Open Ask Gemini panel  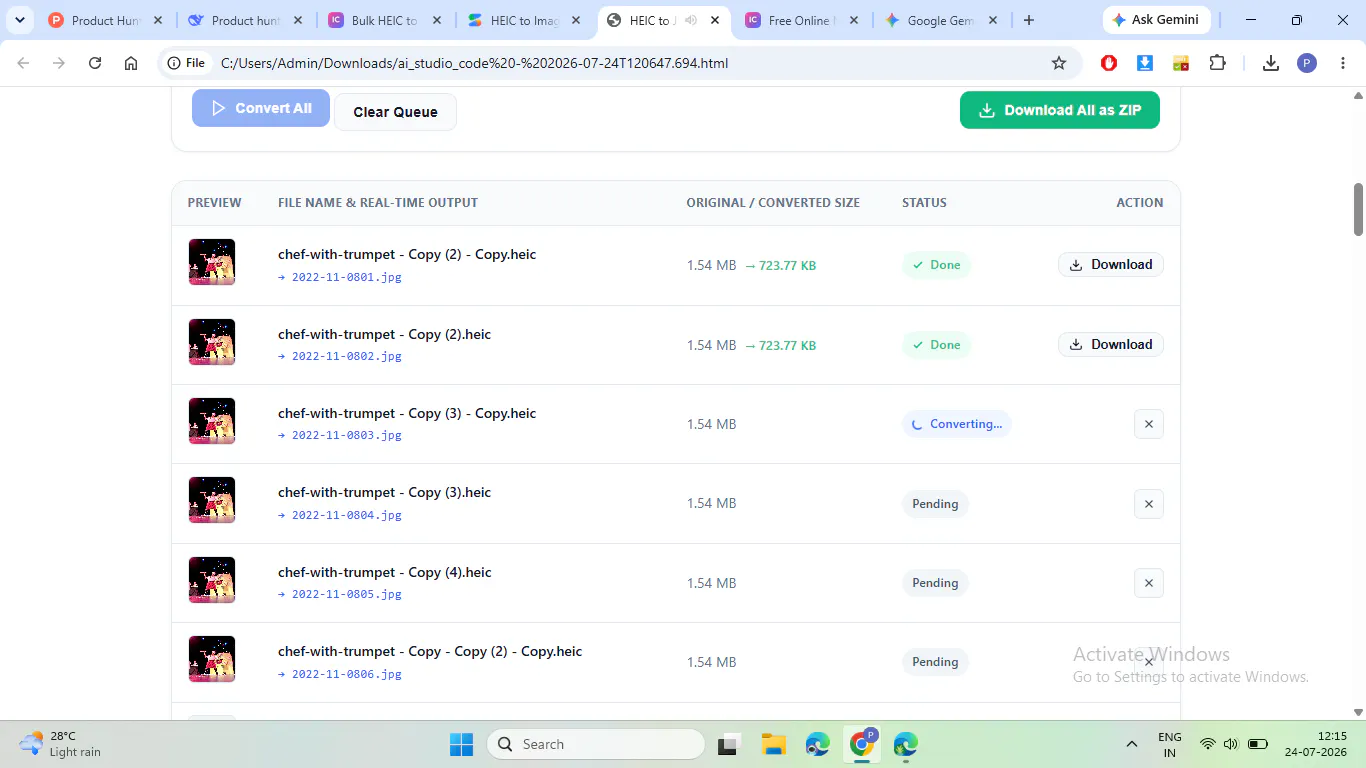click(1156, 20)
